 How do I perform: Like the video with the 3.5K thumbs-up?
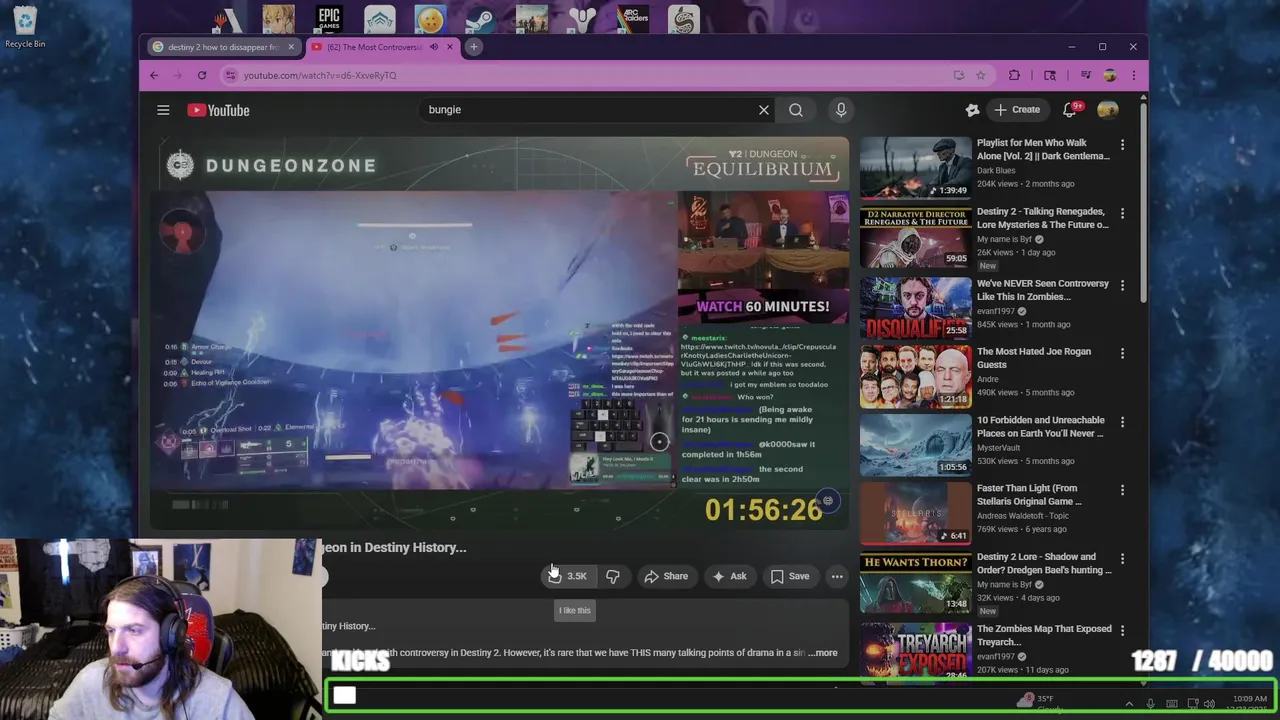567,576
